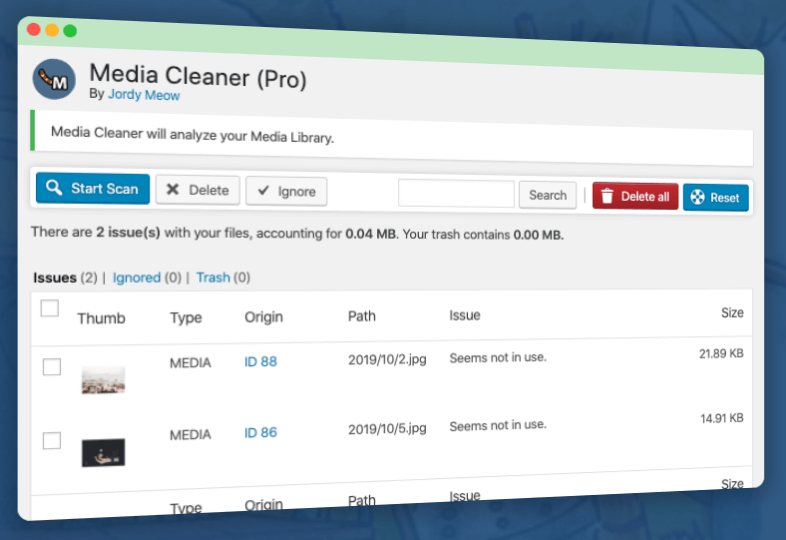The image size is (786, 540).
Task: Check the box for 2019/10/2.jpg row
Action: coord(52,367)
